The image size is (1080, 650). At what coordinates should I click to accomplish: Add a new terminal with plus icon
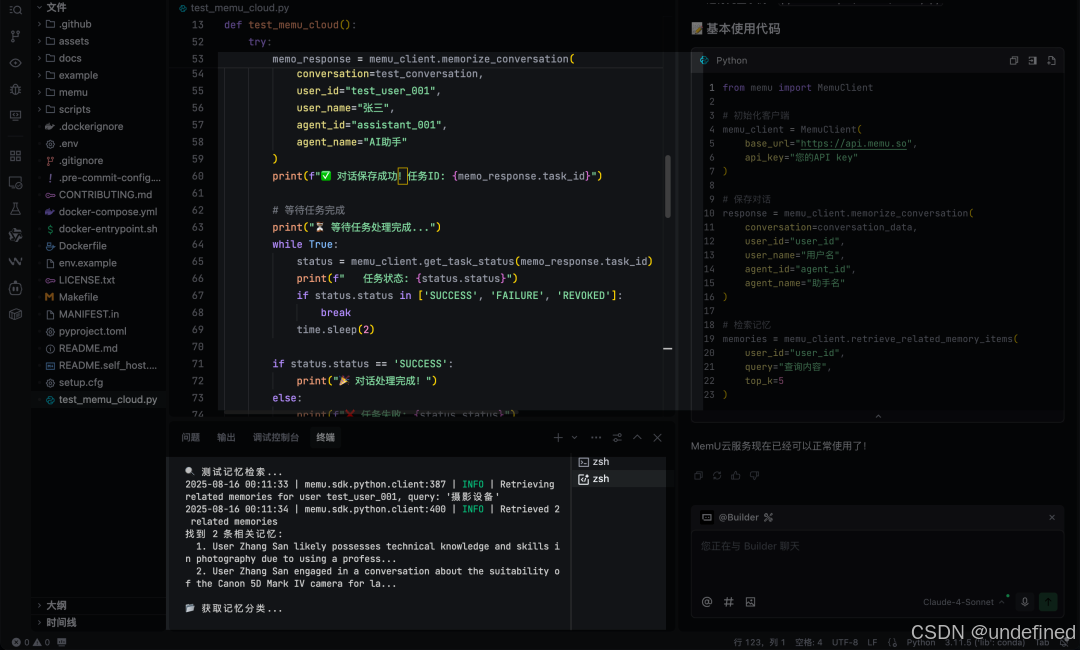pos(558,437)
